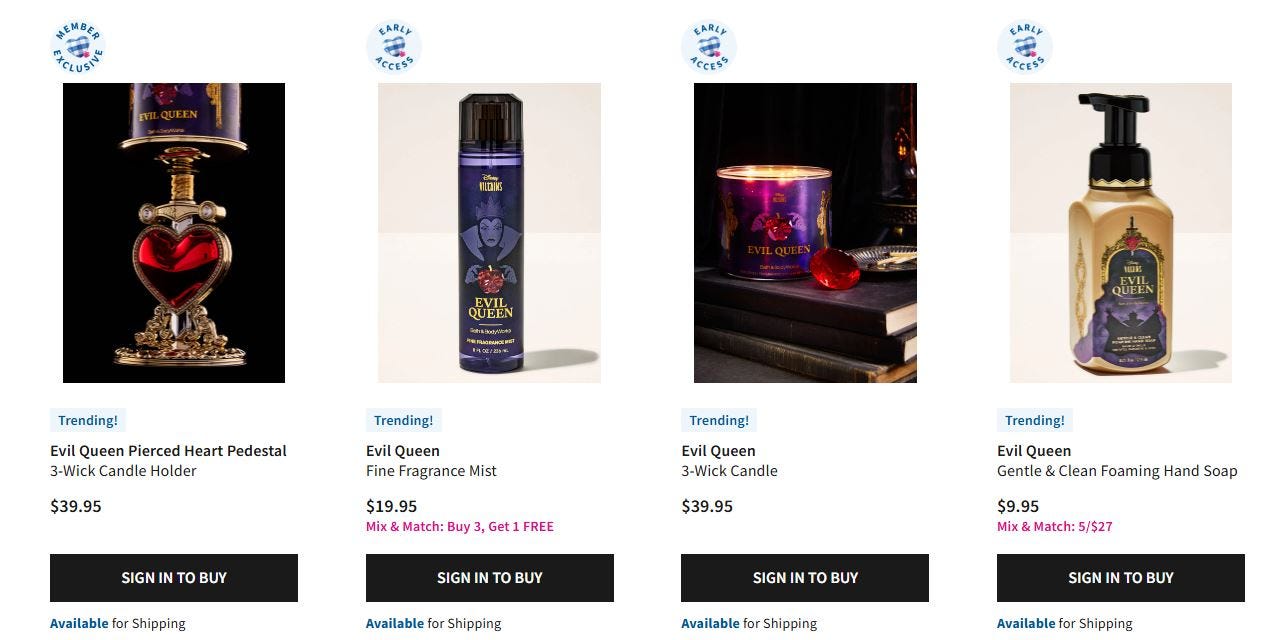Sign in to buy the Fine Fragrance Mist
1262x640 pixels.
(490, 578)
